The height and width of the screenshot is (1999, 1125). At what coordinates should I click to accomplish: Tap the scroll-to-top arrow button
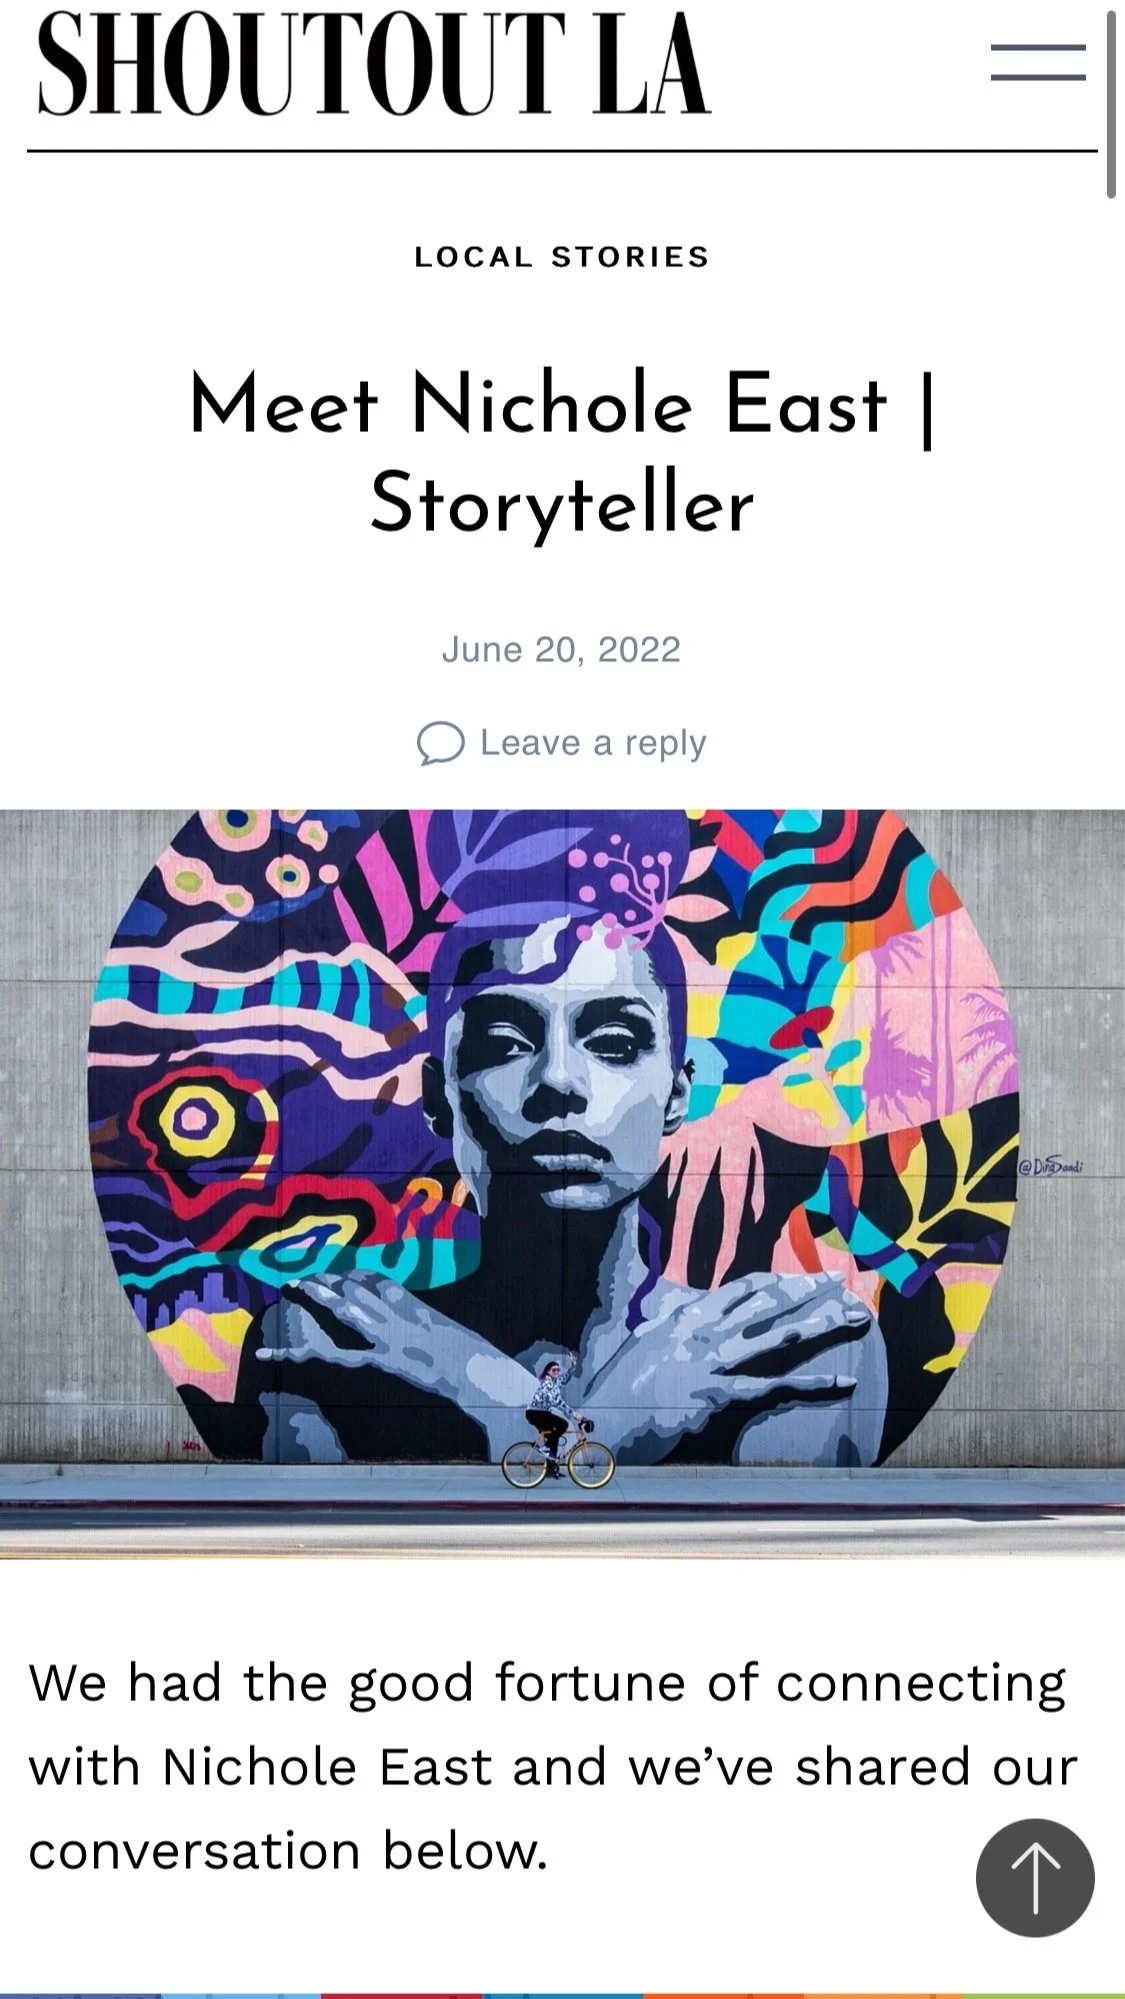[x=1035, y=1877]
